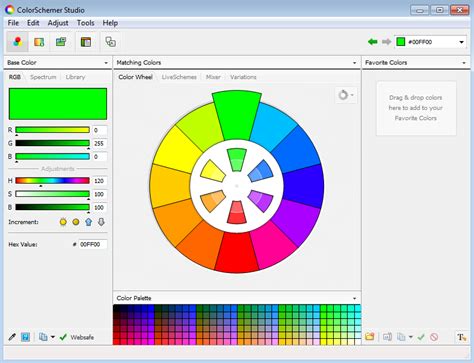Click the H value field showing 120
The width and height of the screenshot is (474, 363).
[99, 181]
